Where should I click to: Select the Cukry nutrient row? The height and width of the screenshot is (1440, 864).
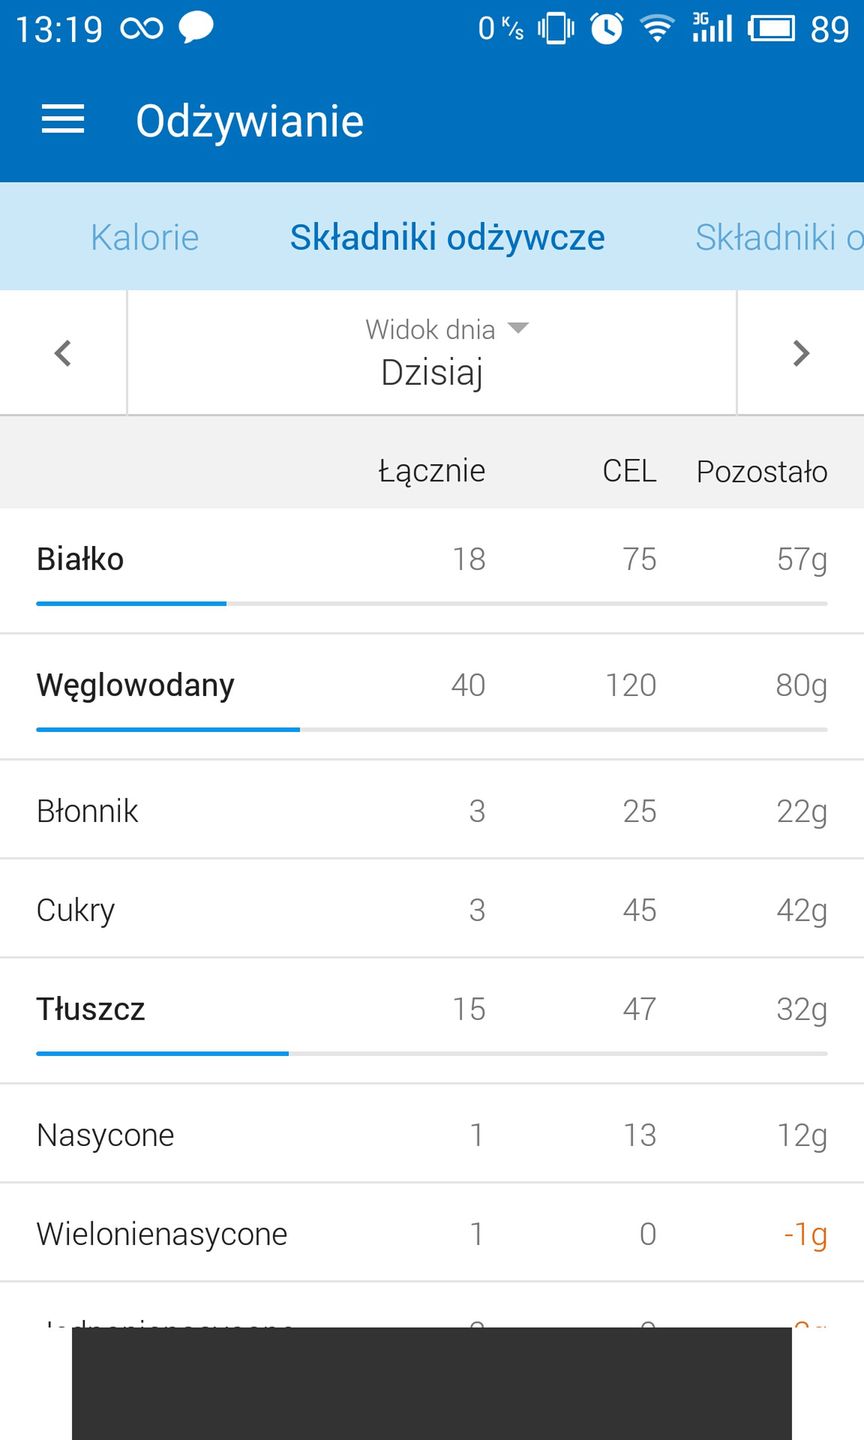(x=432, y=909)
